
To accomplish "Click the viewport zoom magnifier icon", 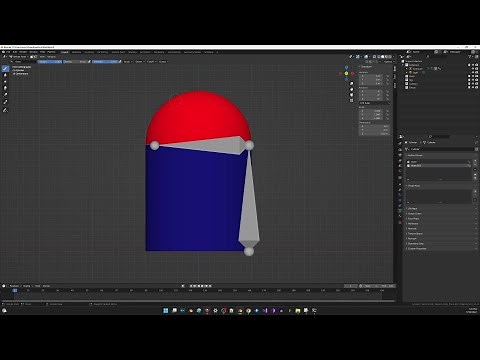I will click(x=351, y=83).
